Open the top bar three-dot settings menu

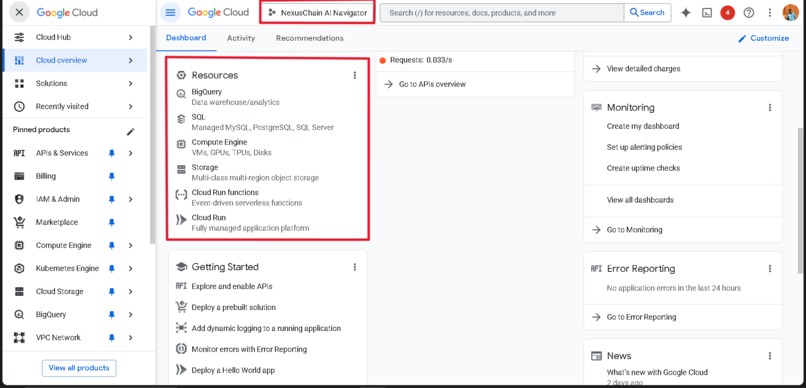[770, 13]
